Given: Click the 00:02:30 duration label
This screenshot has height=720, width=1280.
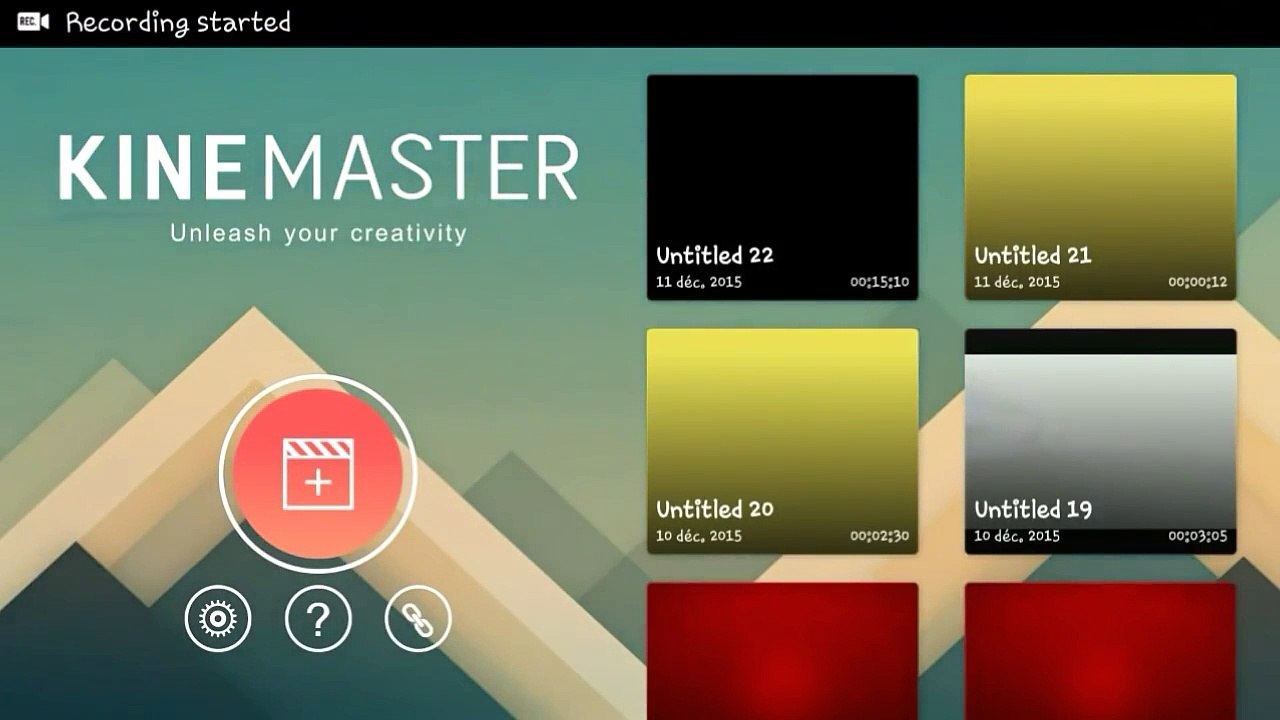Looking at the screenshot, I should click(x=880, y=536).
